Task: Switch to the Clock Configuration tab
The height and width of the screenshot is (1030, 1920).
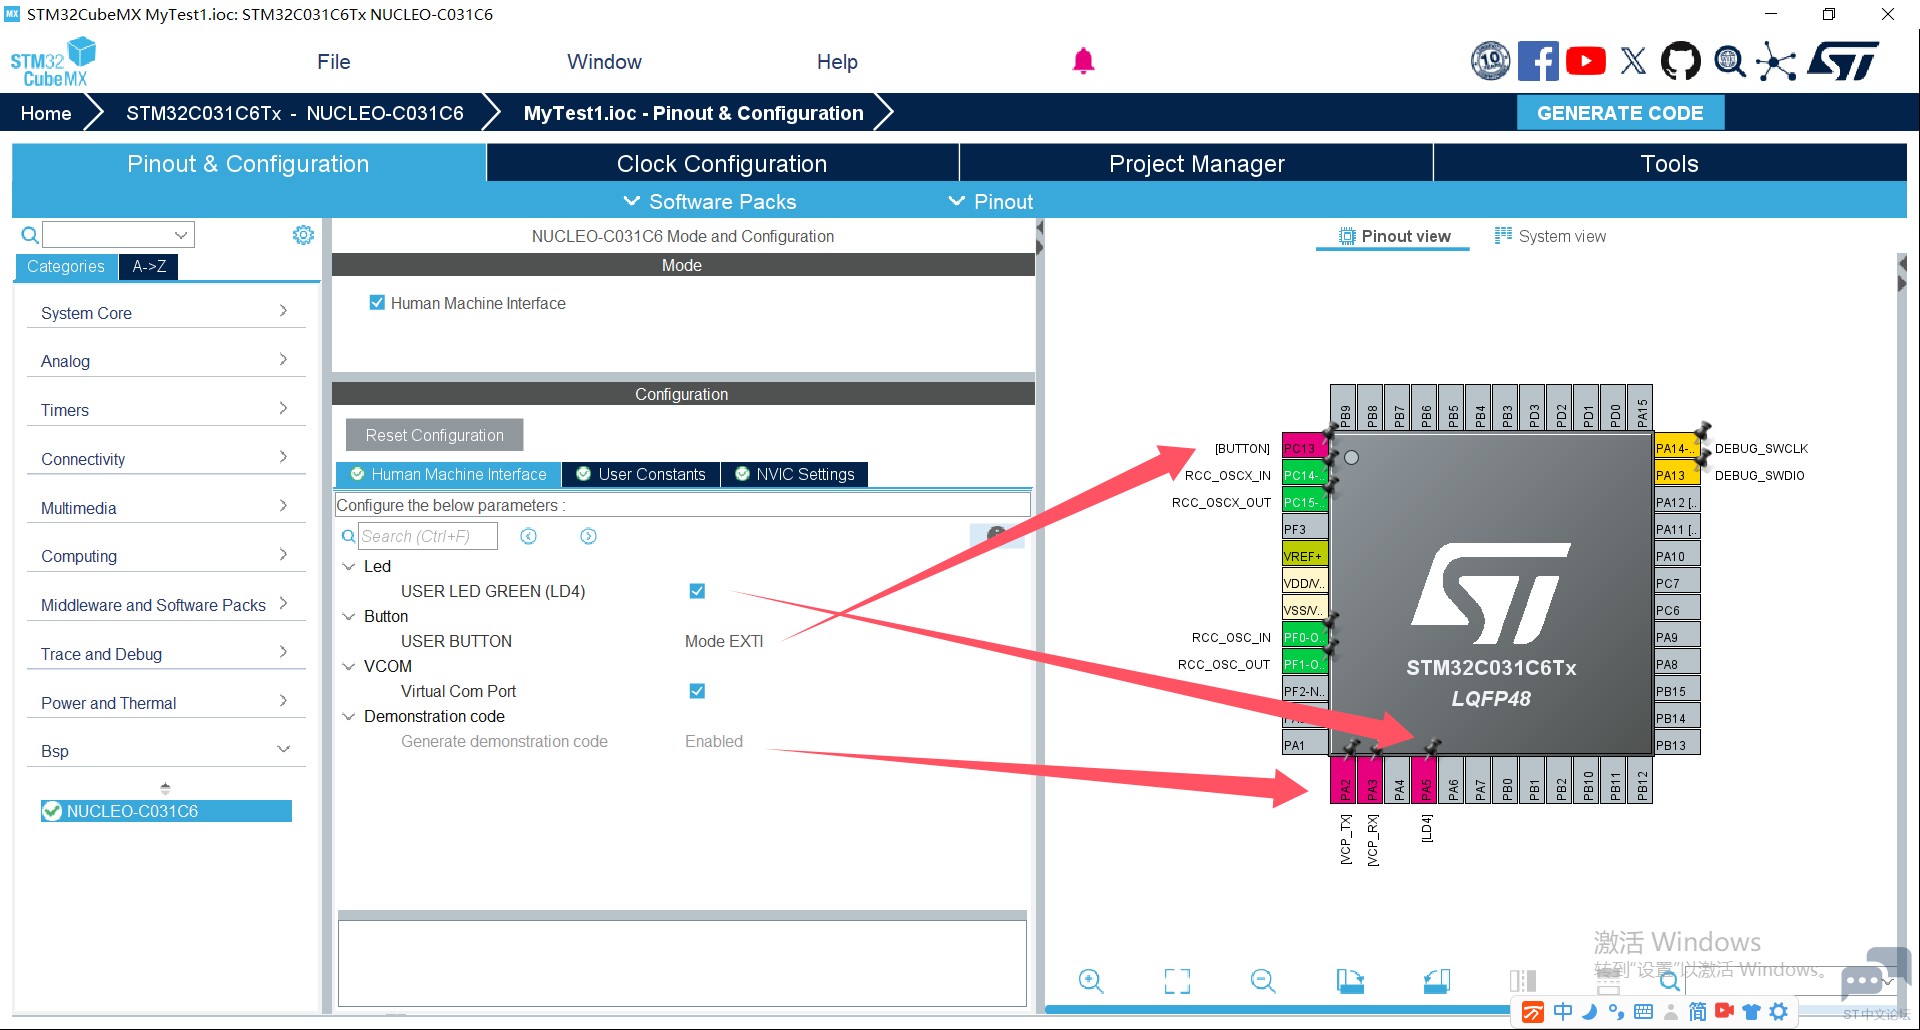Action: [x=722, y=164]
